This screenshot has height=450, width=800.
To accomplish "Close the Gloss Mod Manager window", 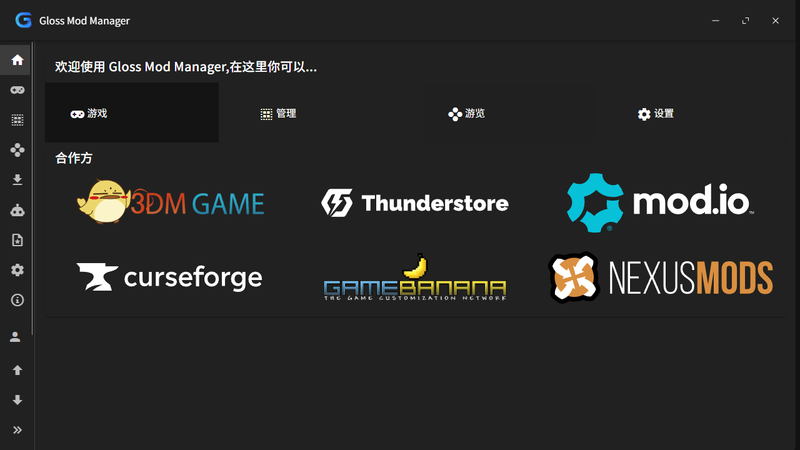I will [x=776, y=20].
